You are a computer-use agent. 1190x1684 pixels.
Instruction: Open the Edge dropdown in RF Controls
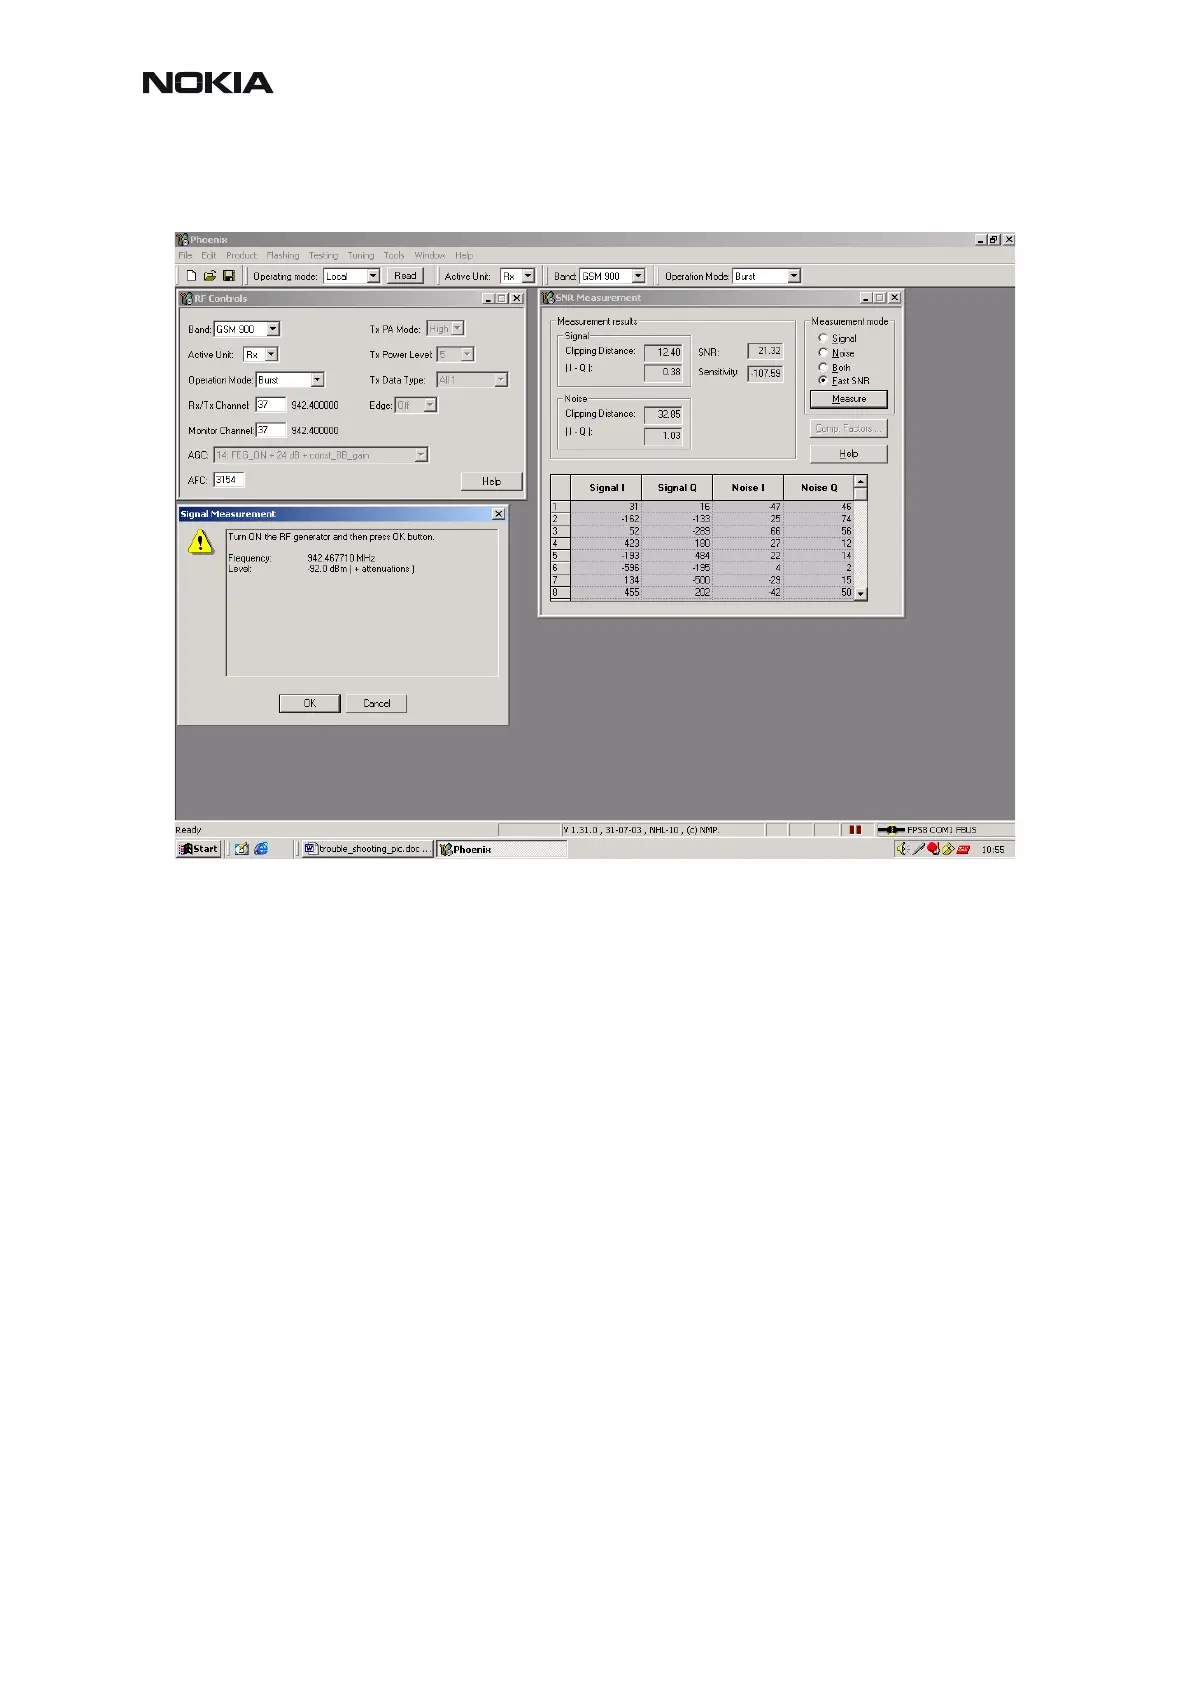(430, 405)
